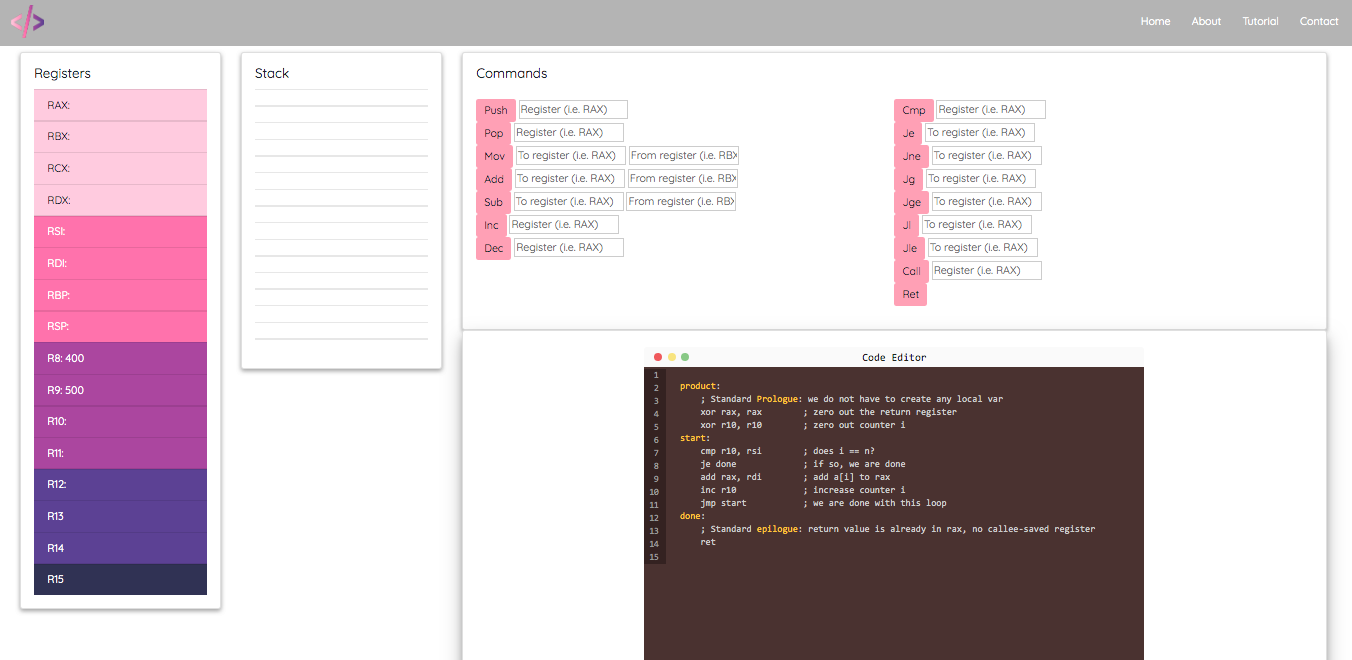Image resolution: width=1352 pixels, height=660 pixels.
Task: Focus the Jle 'To register' input
Action: click(x=983, y=247)
